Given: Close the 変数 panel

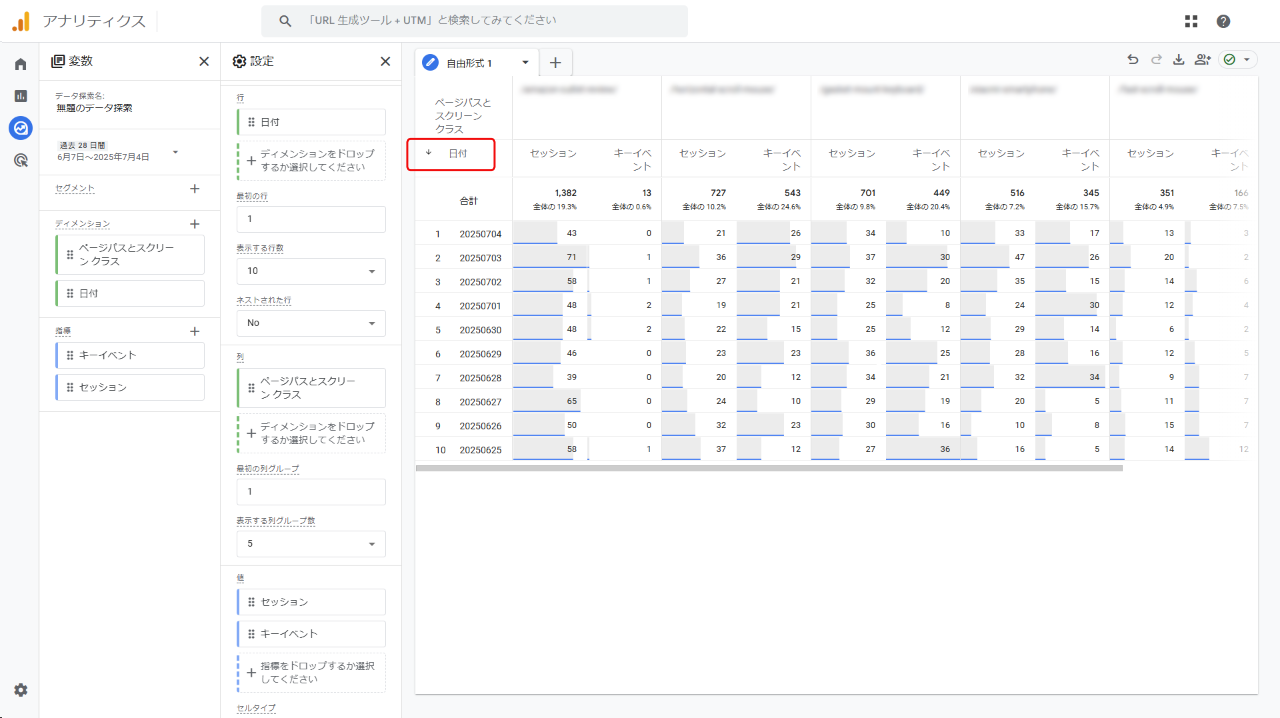Looking at the screenshot, I should (204, 61).
